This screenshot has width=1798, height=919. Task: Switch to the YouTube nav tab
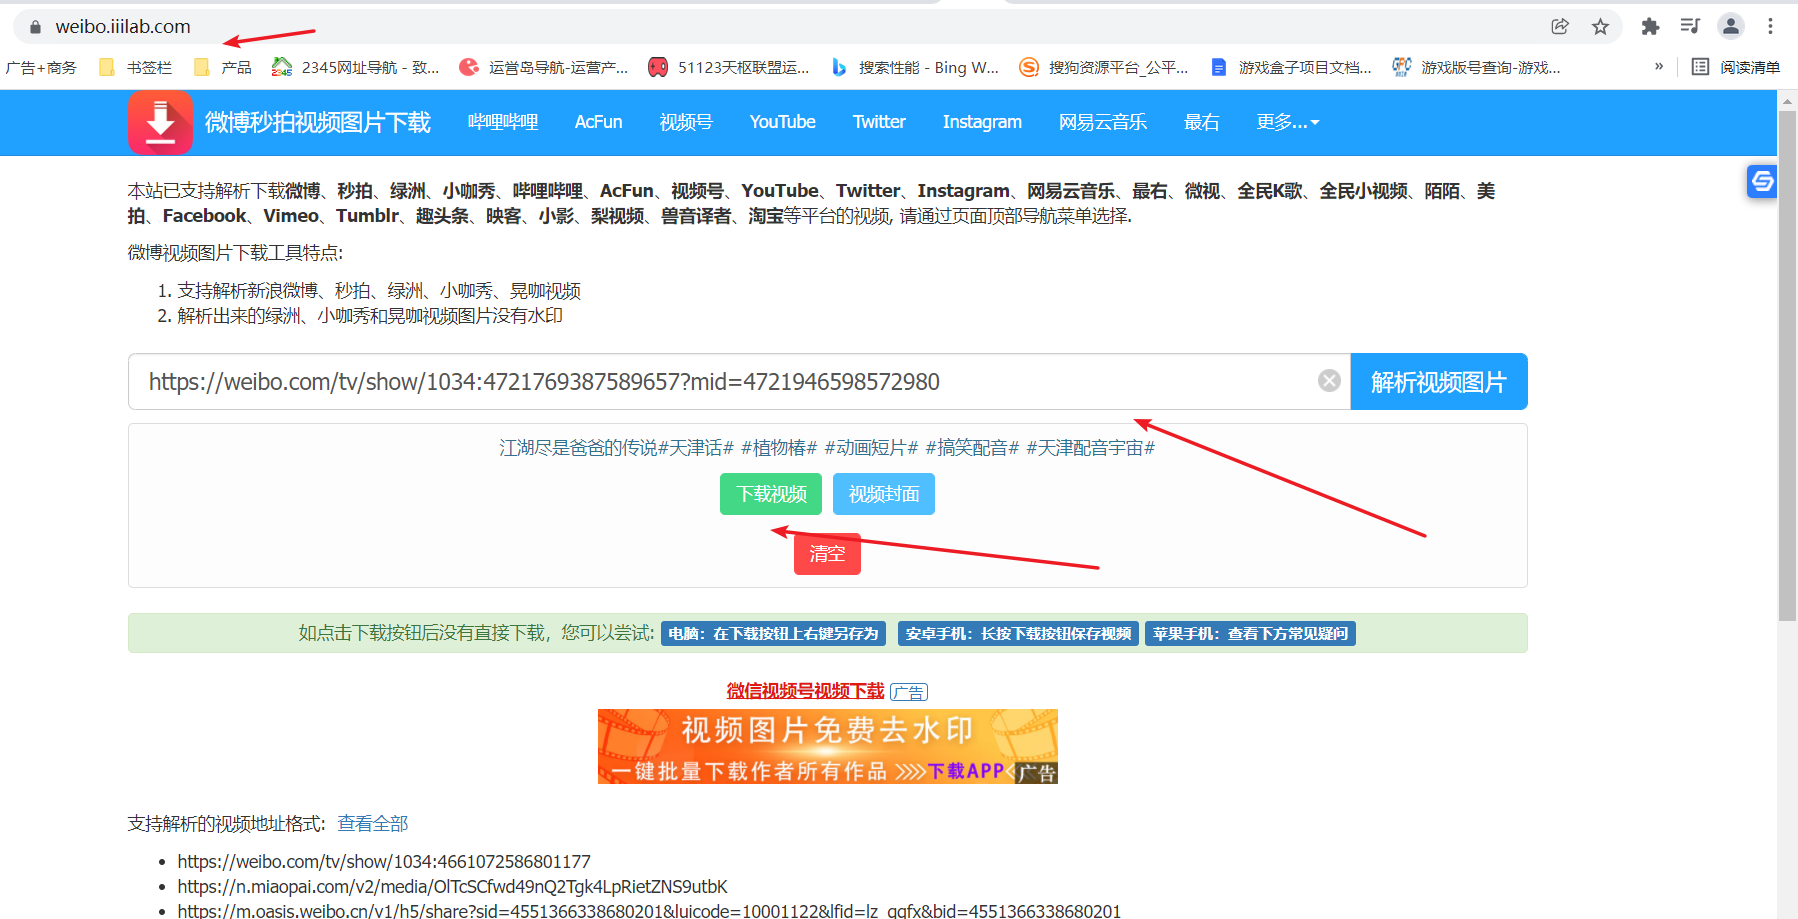coord(782,122)
